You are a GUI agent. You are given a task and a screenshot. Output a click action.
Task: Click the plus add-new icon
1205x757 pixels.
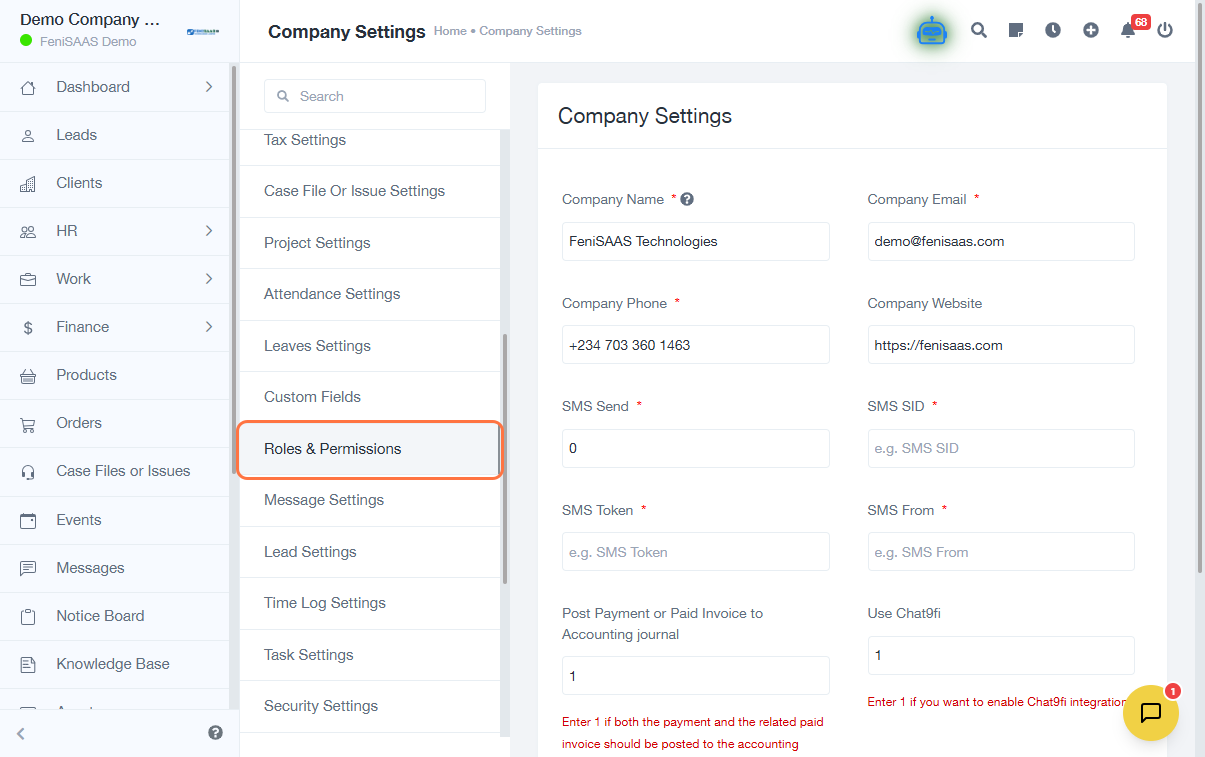pos(1091,31)
